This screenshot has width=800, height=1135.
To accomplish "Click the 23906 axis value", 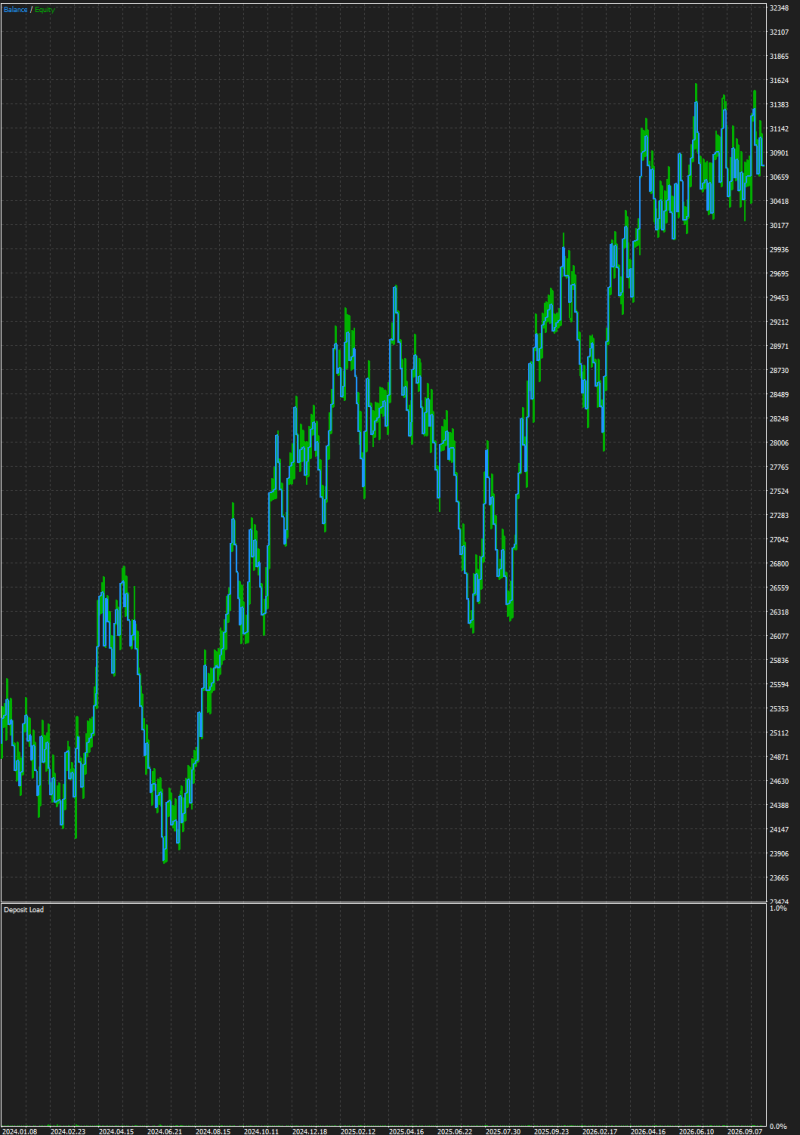I will pos(779,853).
